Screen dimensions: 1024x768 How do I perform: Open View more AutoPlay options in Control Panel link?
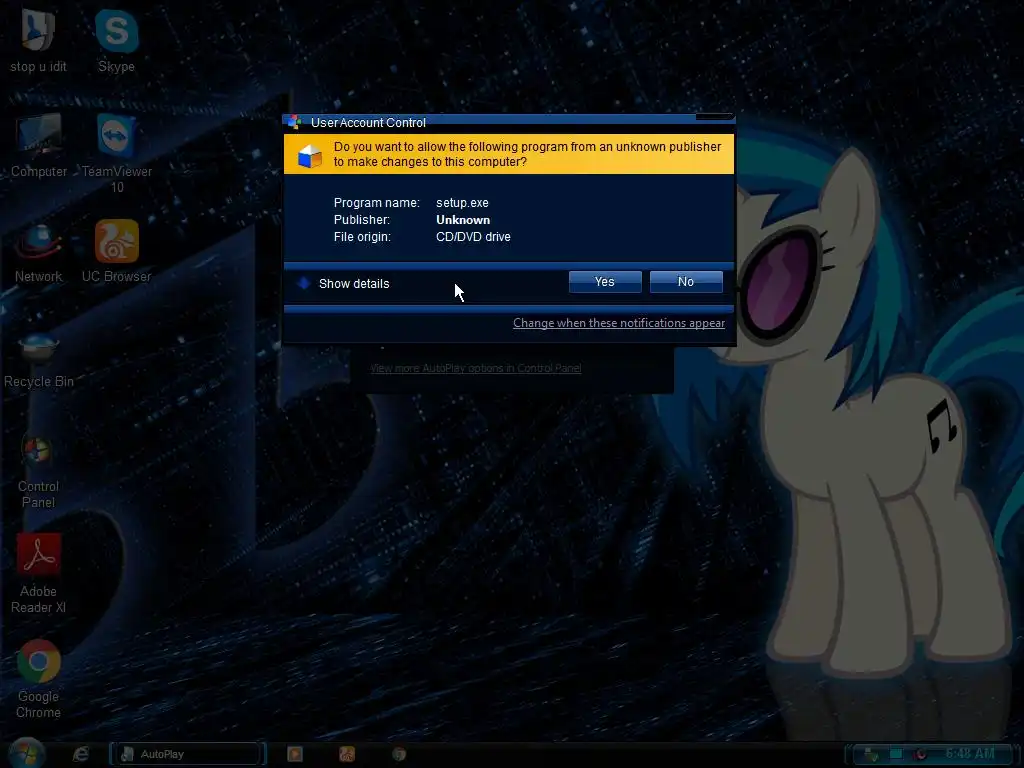pyautogui.click(x=475, y=368)
